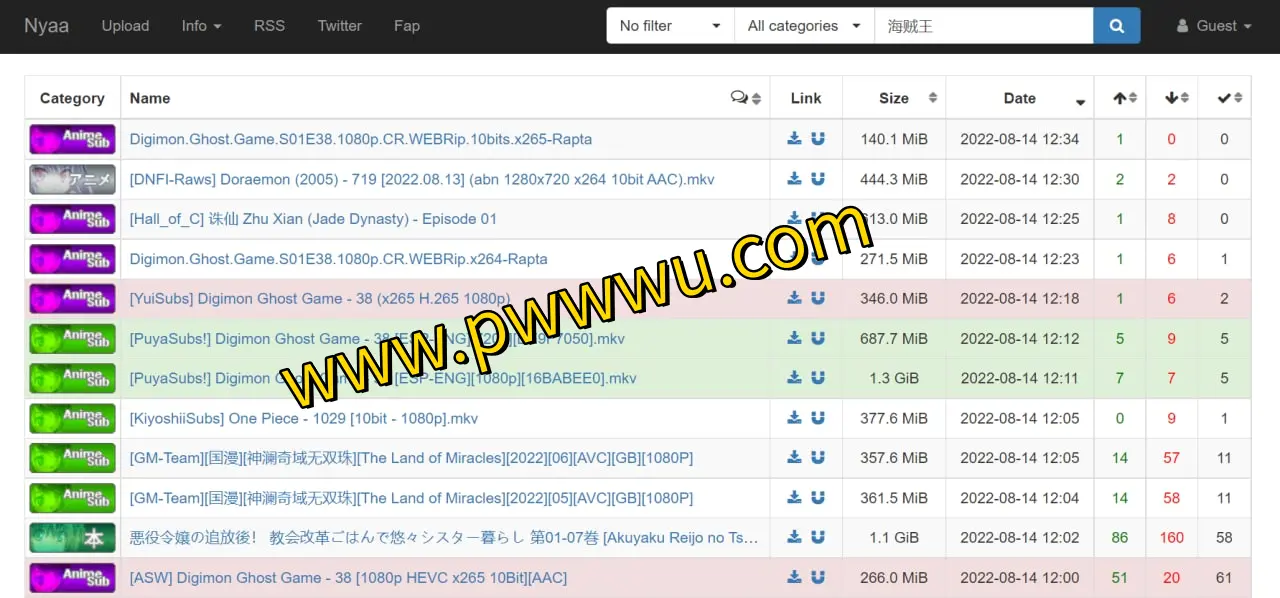Viewport: 1280px width, 598px height.
Task: Expand the All categories dropdown
Action: 804,26
